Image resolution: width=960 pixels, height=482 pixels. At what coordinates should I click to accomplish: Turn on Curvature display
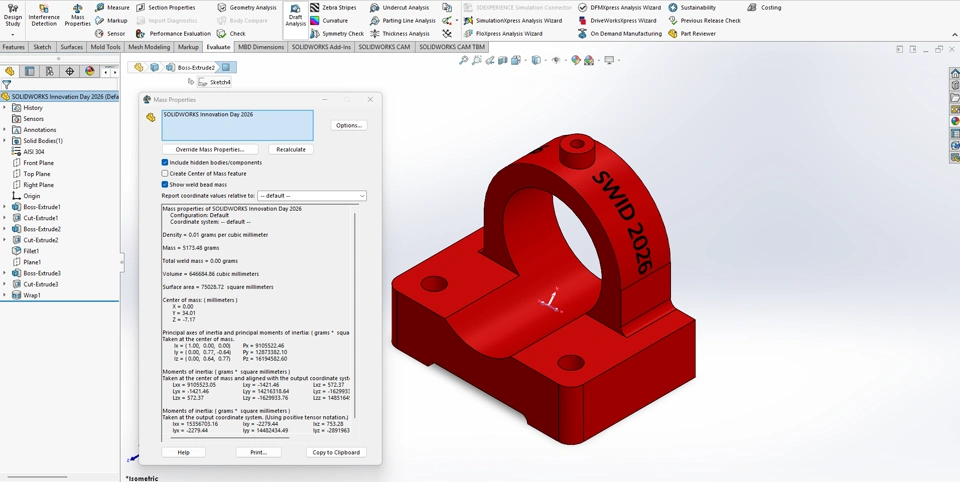pos(329,20)
